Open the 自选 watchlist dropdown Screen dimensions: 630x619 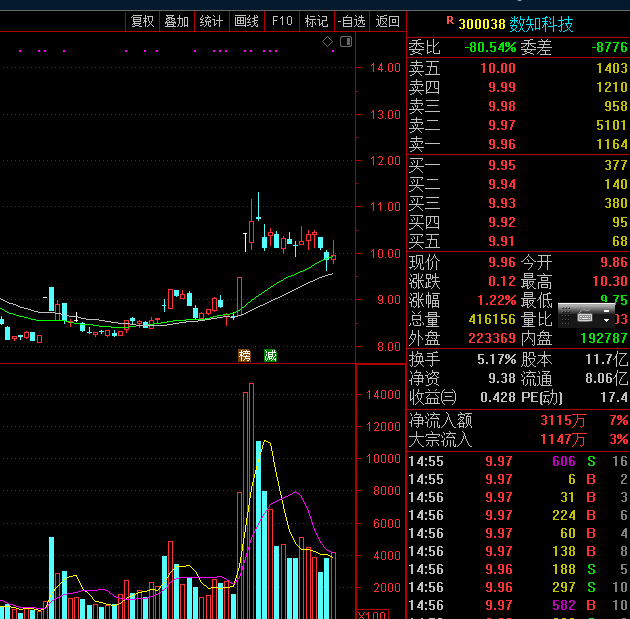click(351, 21)
